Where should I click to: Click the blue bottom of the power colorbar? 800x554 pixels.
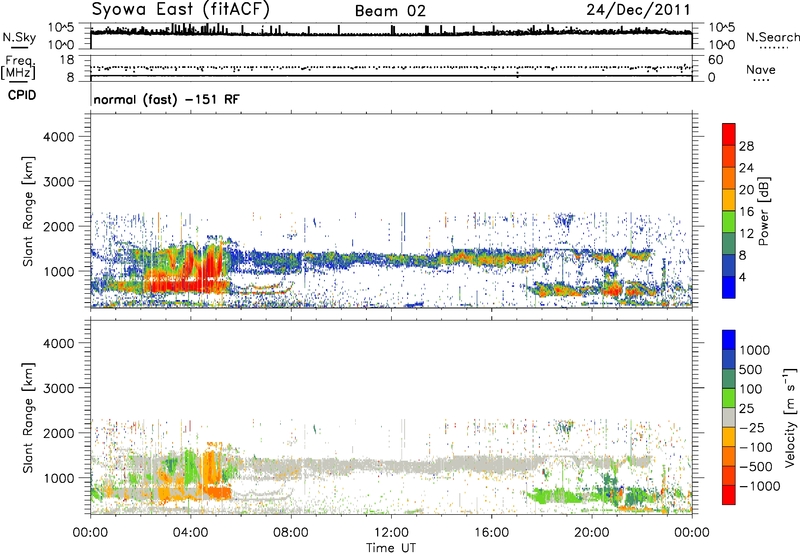point(729,287)
